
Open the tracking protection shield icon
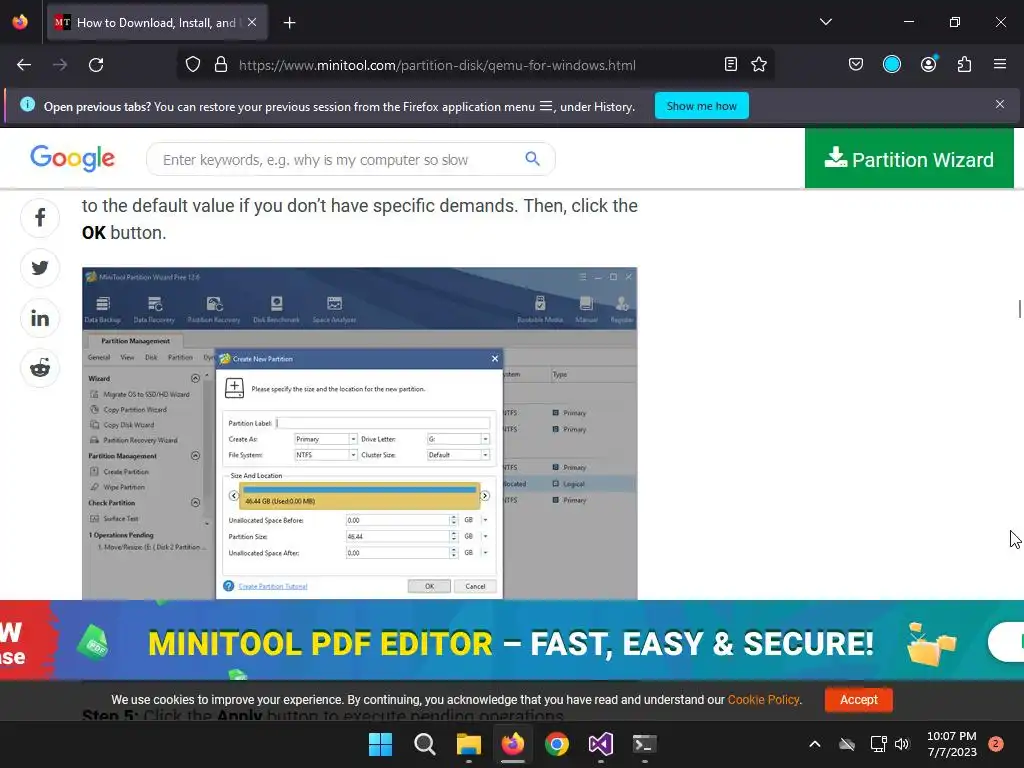pos(193,65)
